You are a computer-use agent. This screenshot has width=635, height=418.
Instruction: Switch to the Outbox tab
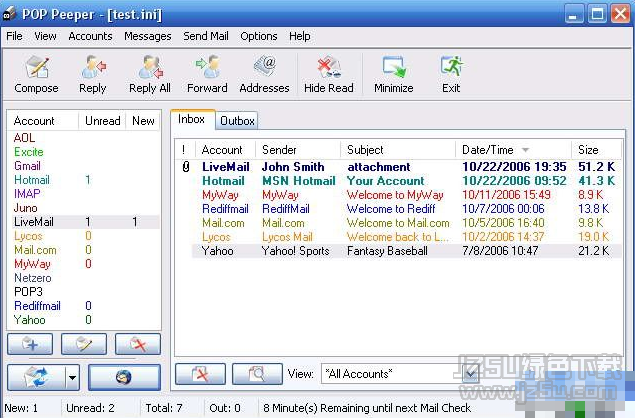point(237,121)
